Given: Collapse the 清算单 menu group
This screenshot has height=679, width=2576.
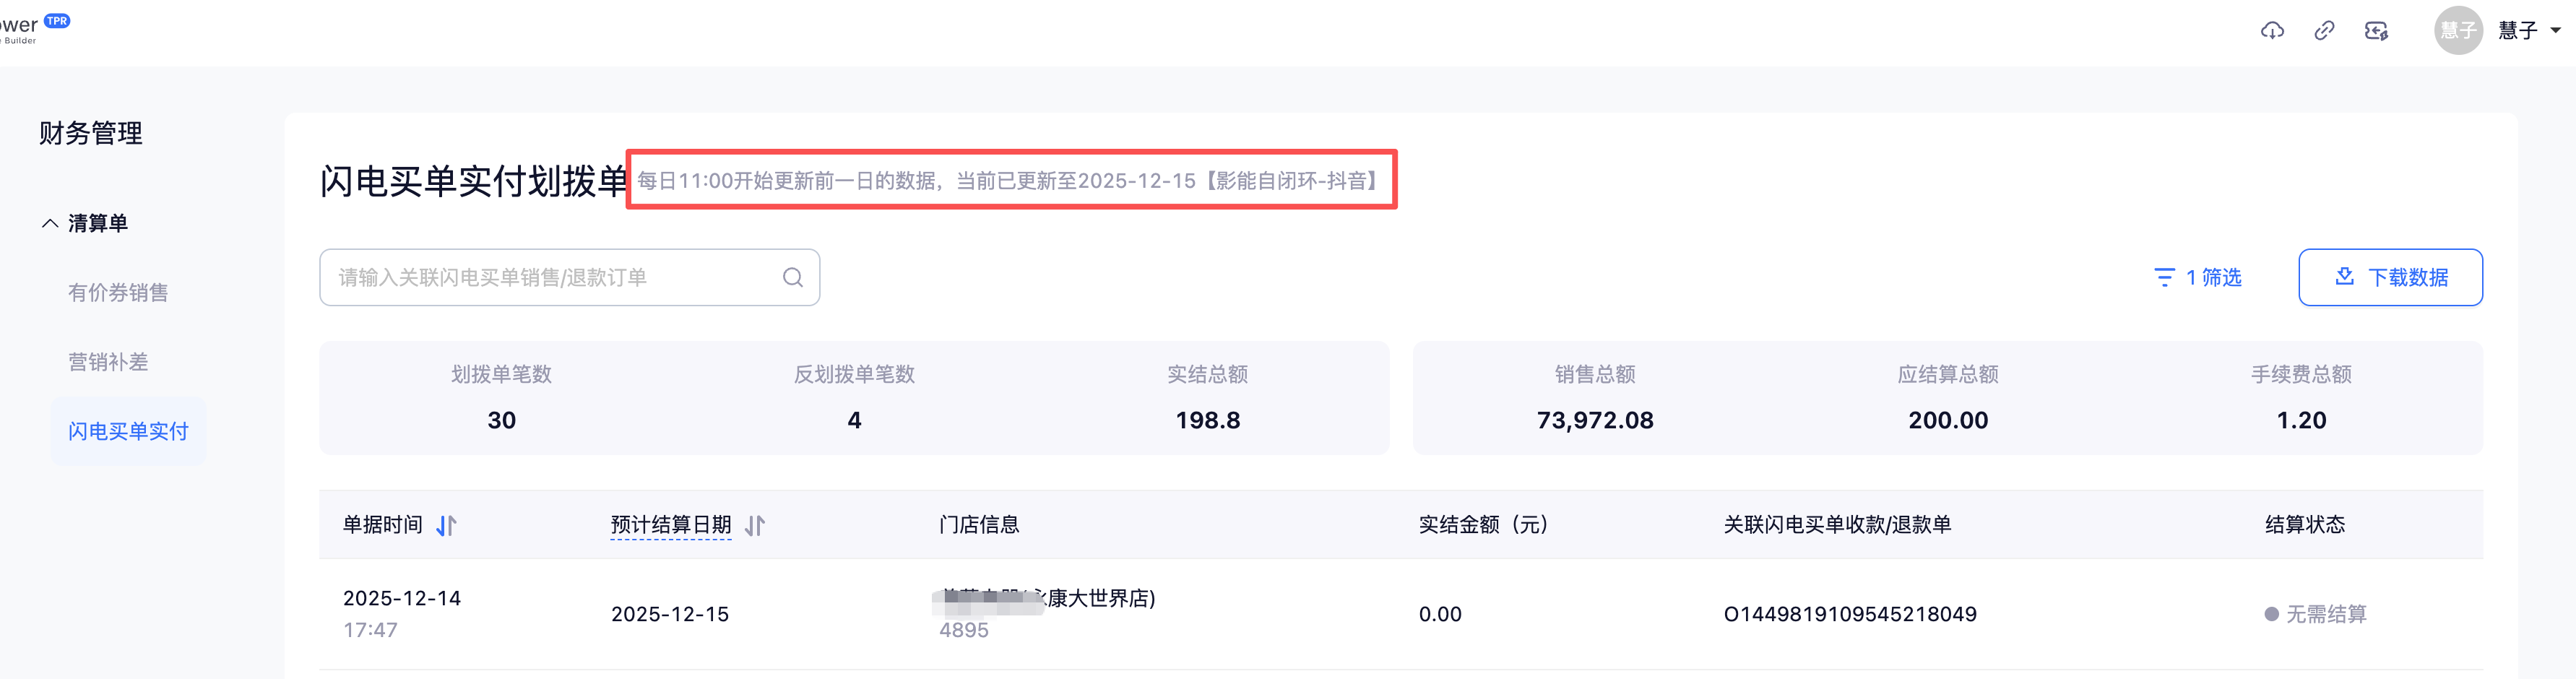Looking at the screenshot, I should point(50,223).
